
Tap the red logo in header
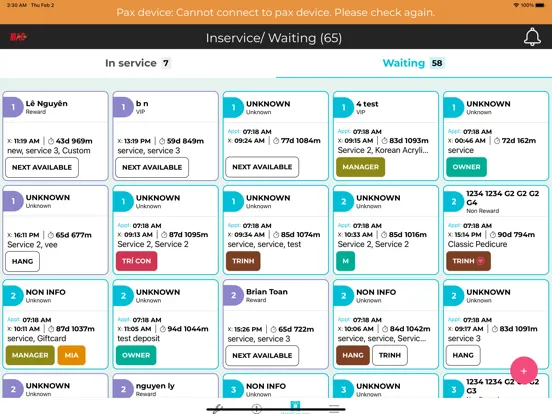point(18,37)
